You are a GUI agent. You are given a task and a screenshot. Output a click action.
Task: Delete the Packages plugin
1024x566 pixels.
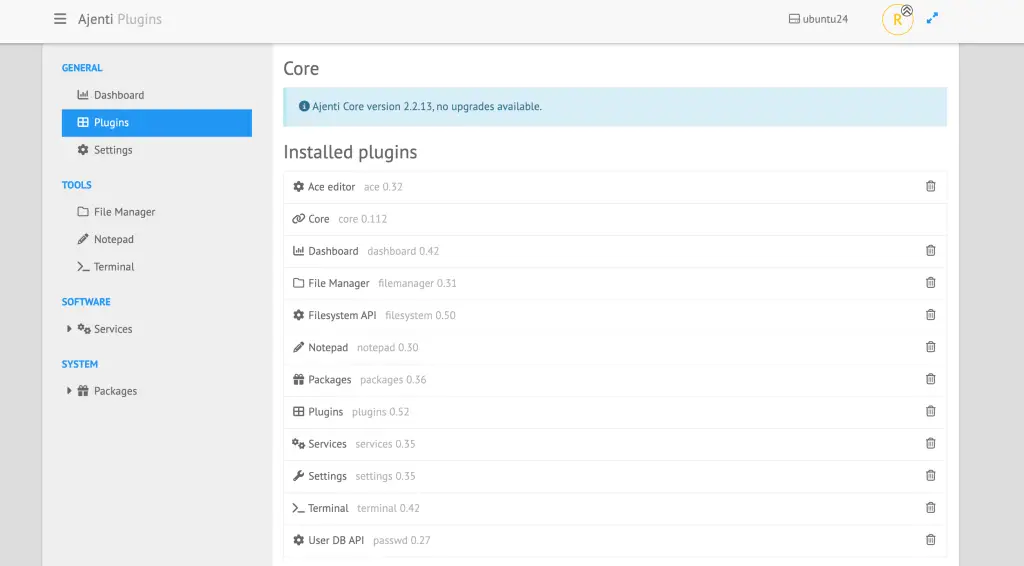coord(931,379)
